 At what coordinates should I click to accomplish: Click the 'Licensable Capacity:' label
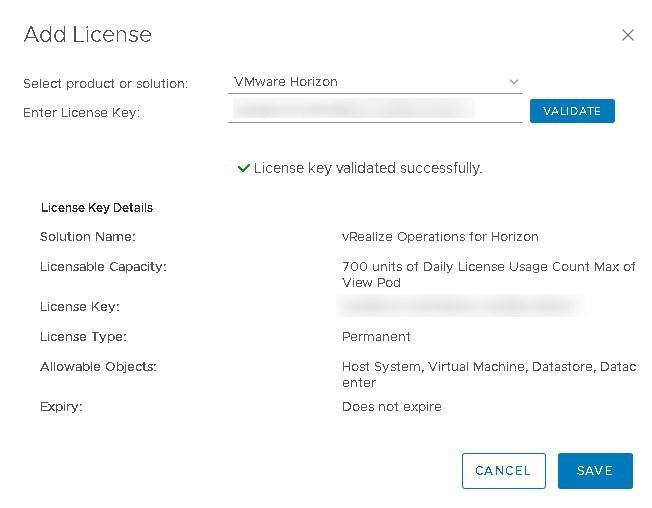103,267
